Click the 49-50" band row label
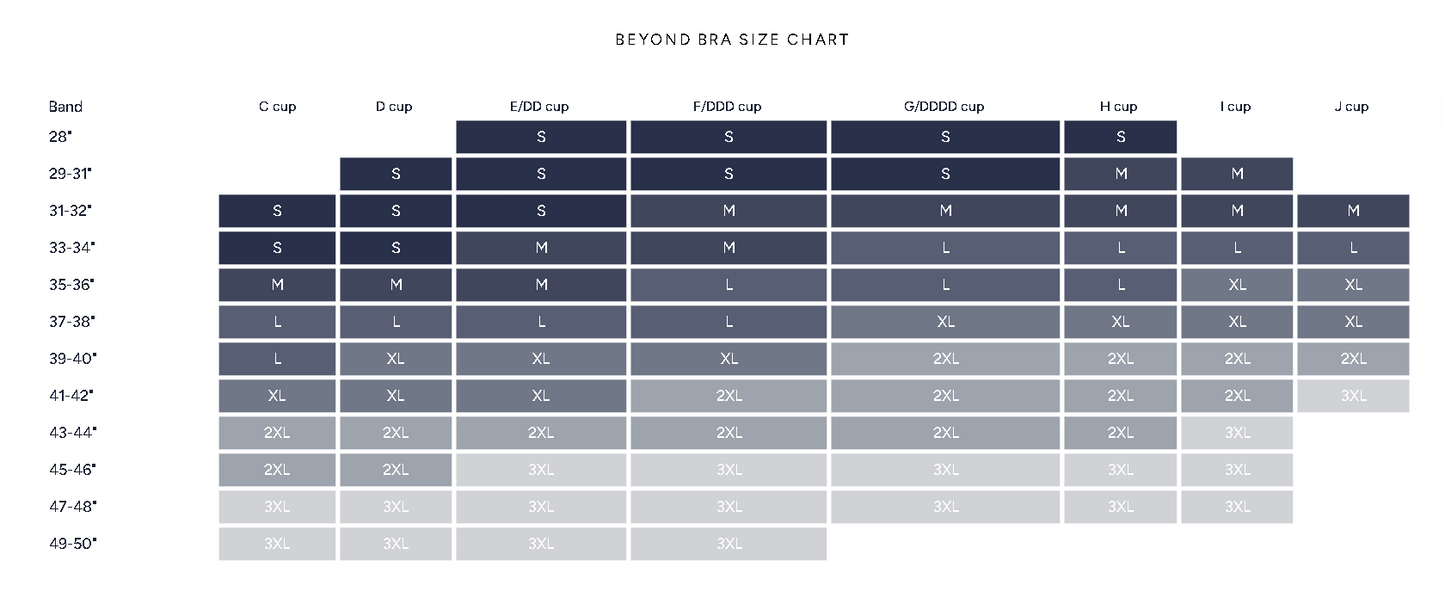The height and width of the screenshot is (610, 1445). pyautogui.click(x=71, y=544)
